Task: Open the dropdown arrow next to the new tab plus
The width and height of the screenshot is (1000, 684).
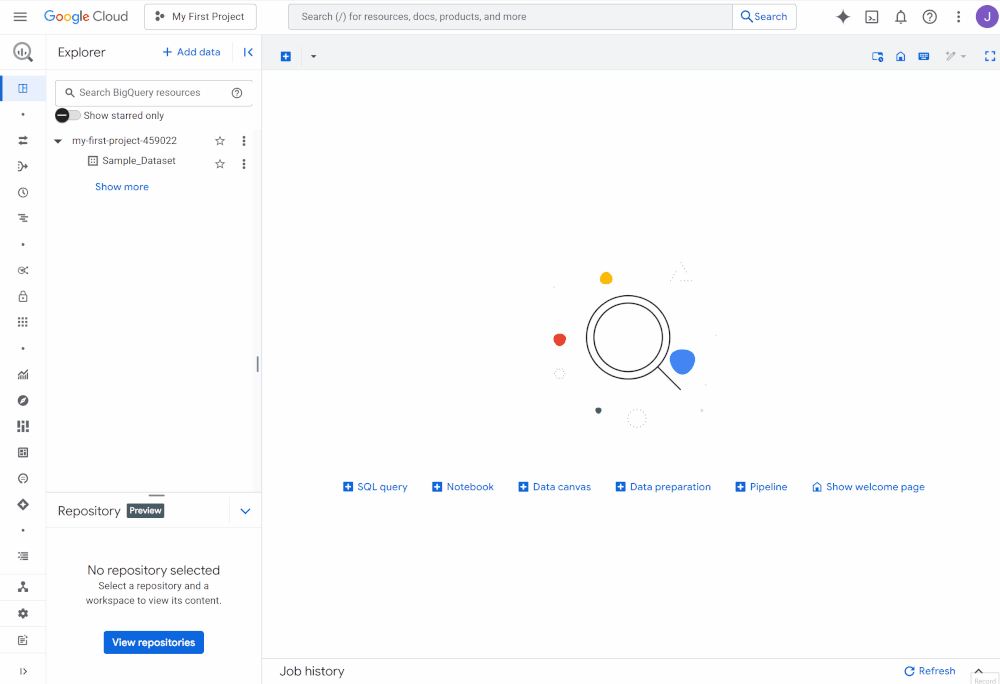Action: tap(313, 56)
